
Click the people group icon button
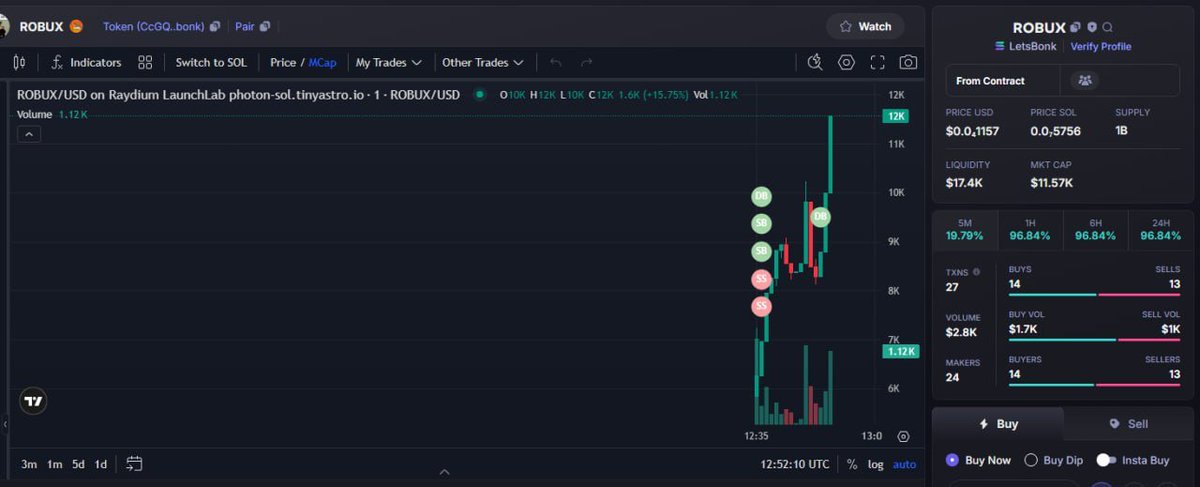[1084, 81]
